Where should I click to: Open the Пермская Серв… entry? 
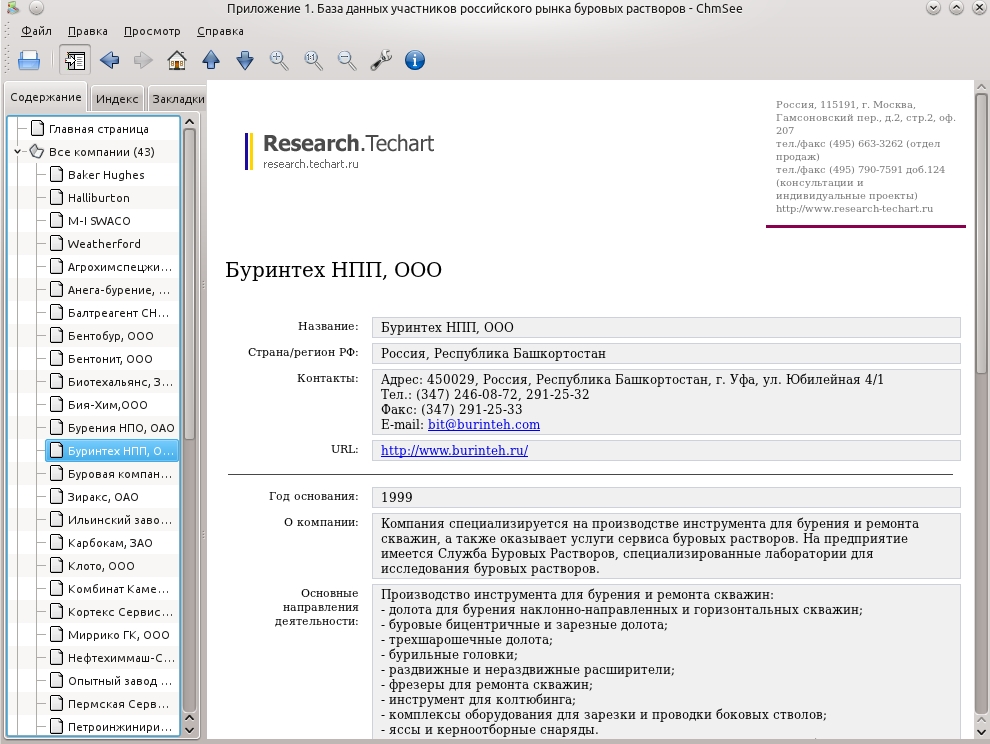pos(117,704)
